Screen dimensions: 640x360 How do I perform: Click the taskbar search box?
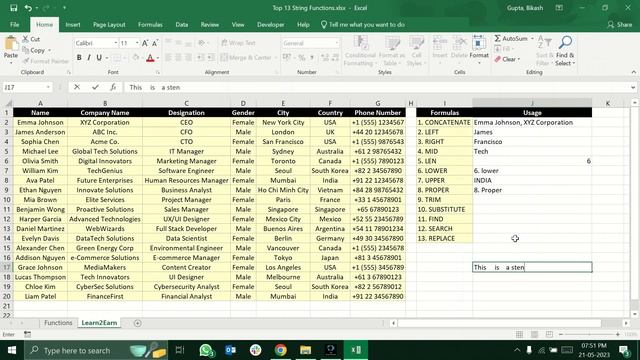coord(96,350)
